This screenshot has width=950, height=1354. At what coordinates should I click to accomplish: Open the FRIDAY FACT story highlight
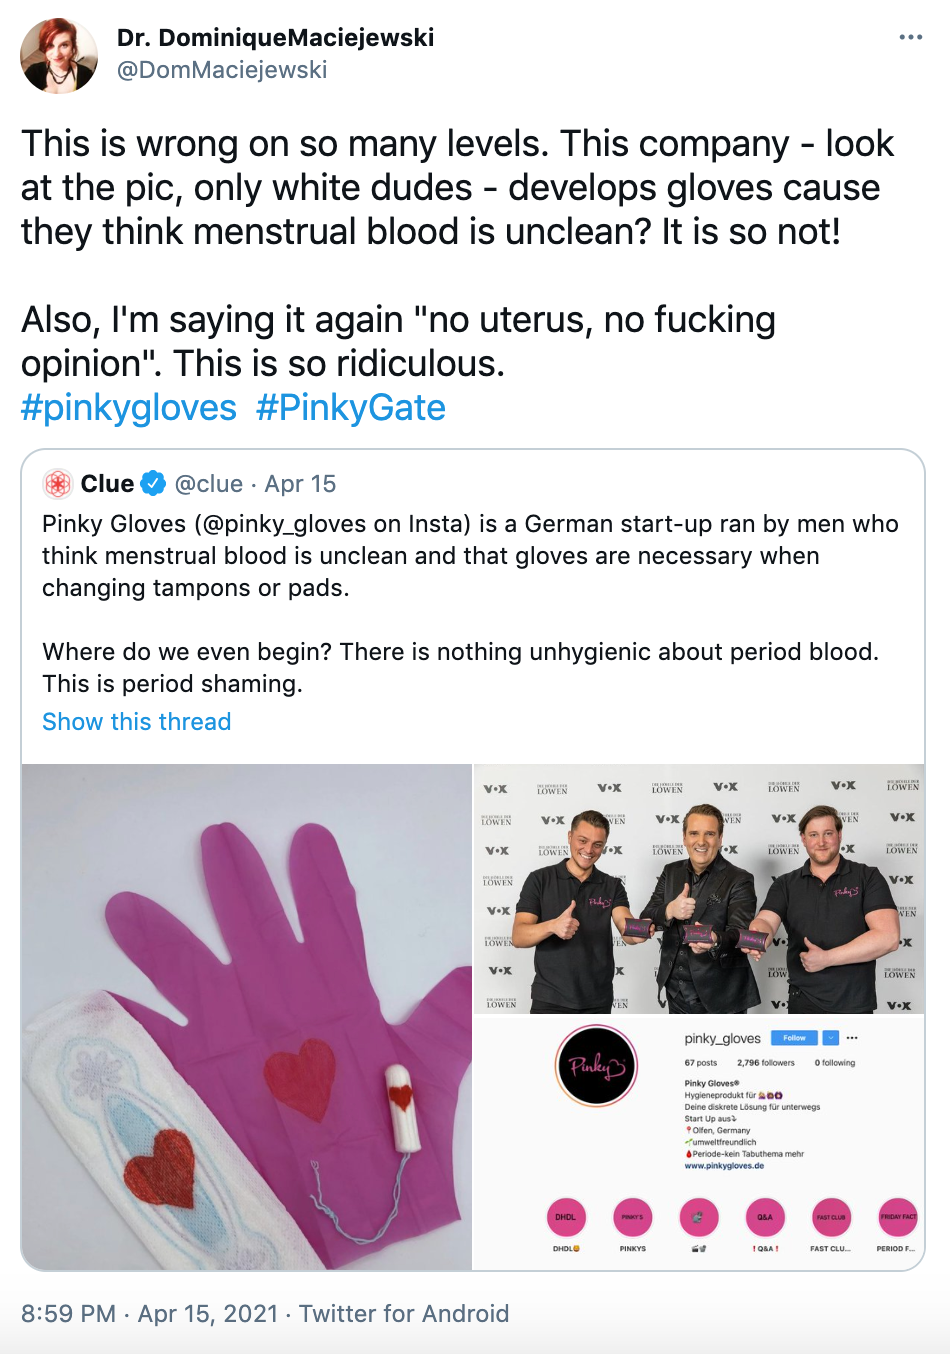click(897, 1217)
